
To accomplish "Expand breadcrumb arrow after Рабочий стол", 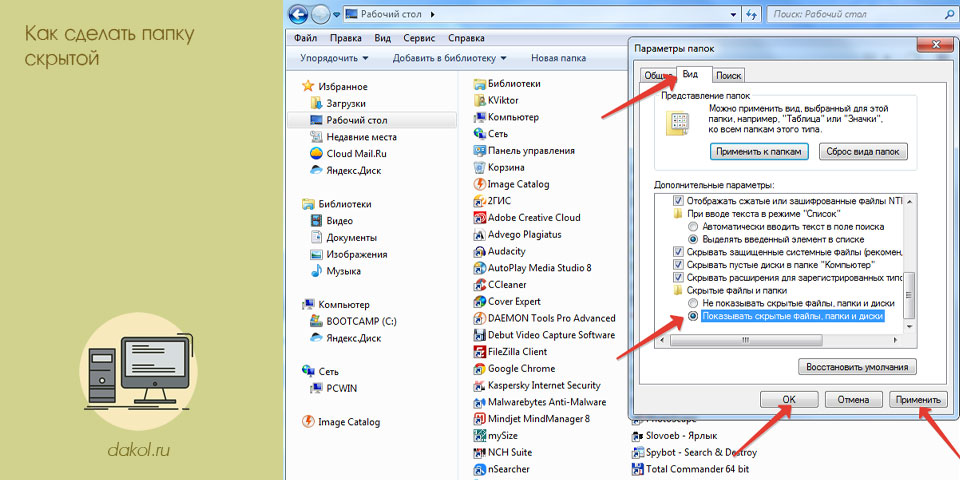I will pos(433,13).
